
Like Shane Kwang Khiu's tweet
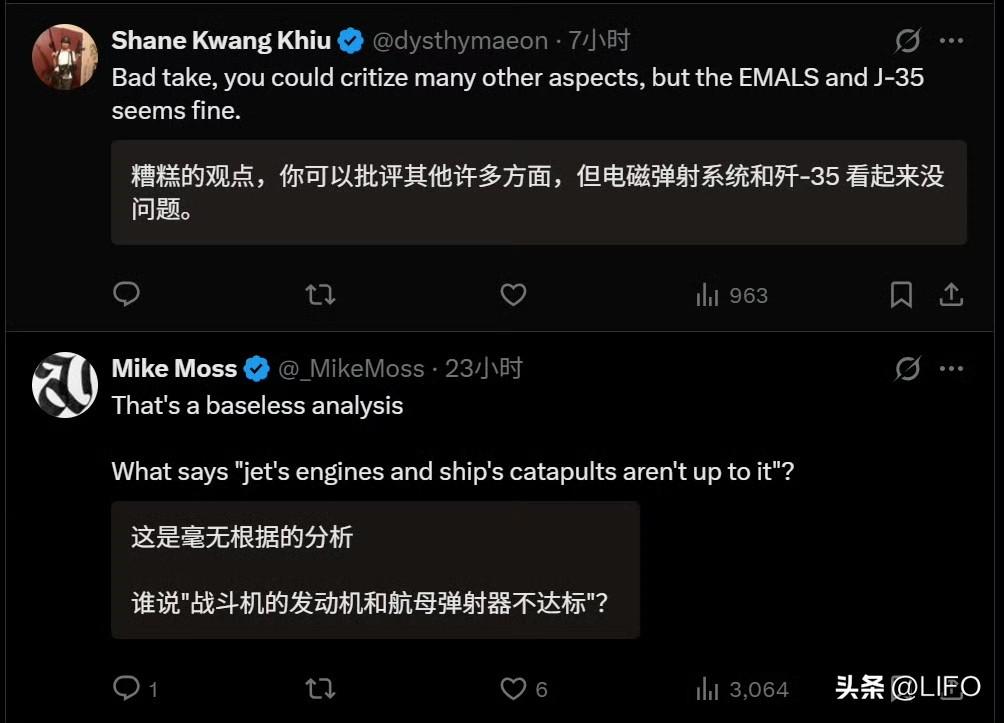(513, 295)
